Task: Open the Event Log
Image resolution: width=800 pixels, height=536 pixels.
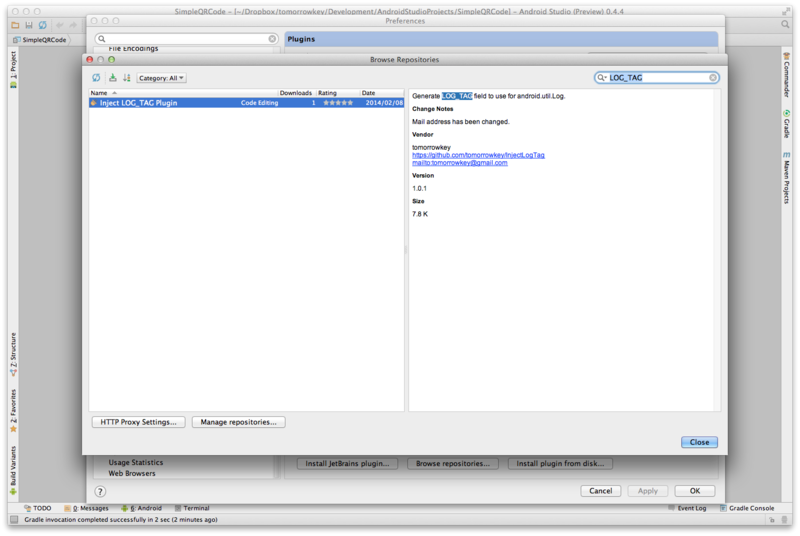Action: click(687, 508)
